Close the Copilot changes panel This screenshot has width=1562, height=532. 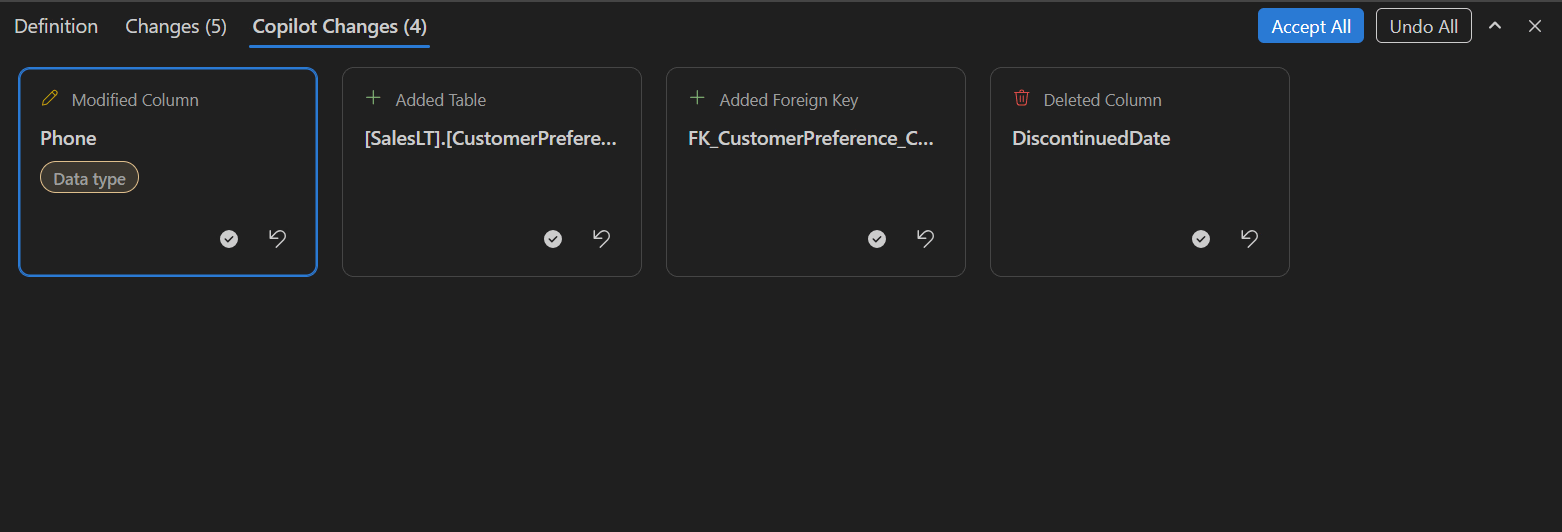(x=1535, y=26)
